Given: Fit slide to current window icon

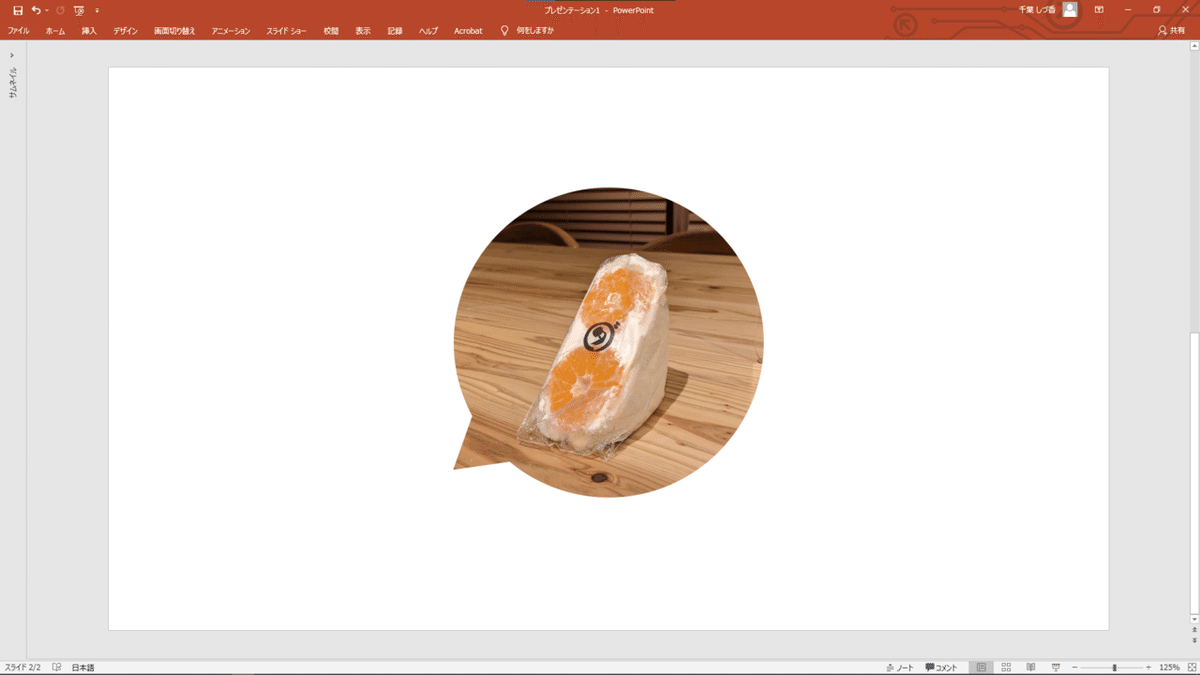Looking at the screenshot, I should coord(1190,667).
